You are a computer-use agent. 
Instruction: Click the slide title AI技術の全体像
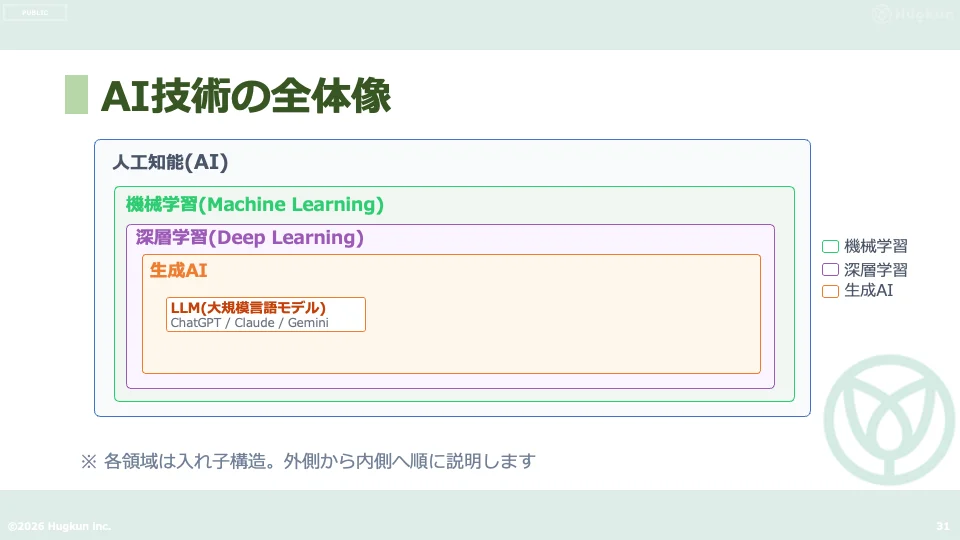246,96
